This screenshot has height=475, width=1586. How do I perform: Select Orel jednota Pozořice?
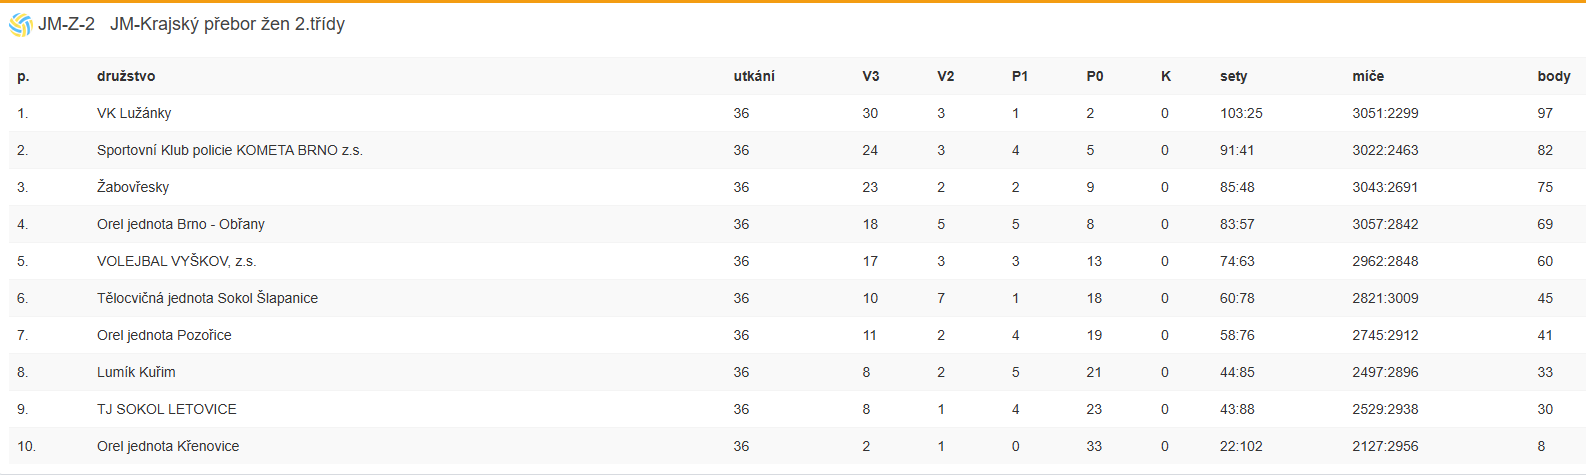tap(164, 335)
